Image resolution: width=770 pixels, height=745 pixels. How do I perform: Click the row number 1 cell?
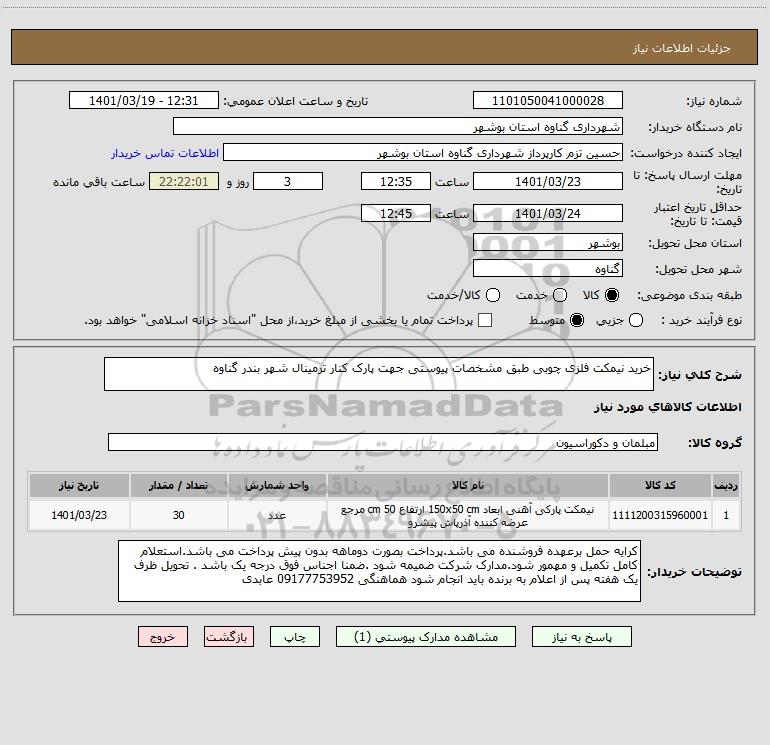tap(726, 515)
